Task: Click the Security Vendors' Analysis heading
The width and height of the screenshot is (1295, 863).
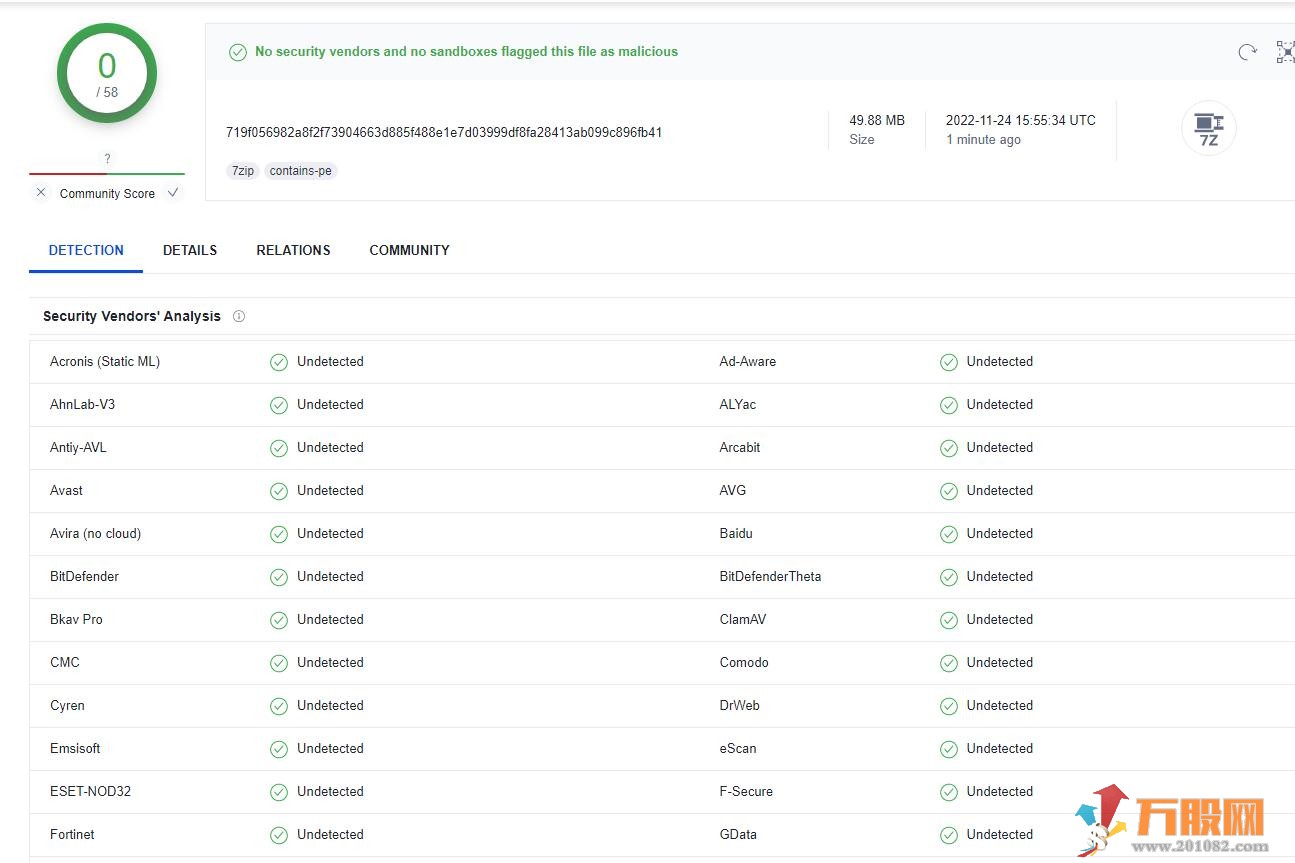Action: pyautogui.click(x=132, y=316)
